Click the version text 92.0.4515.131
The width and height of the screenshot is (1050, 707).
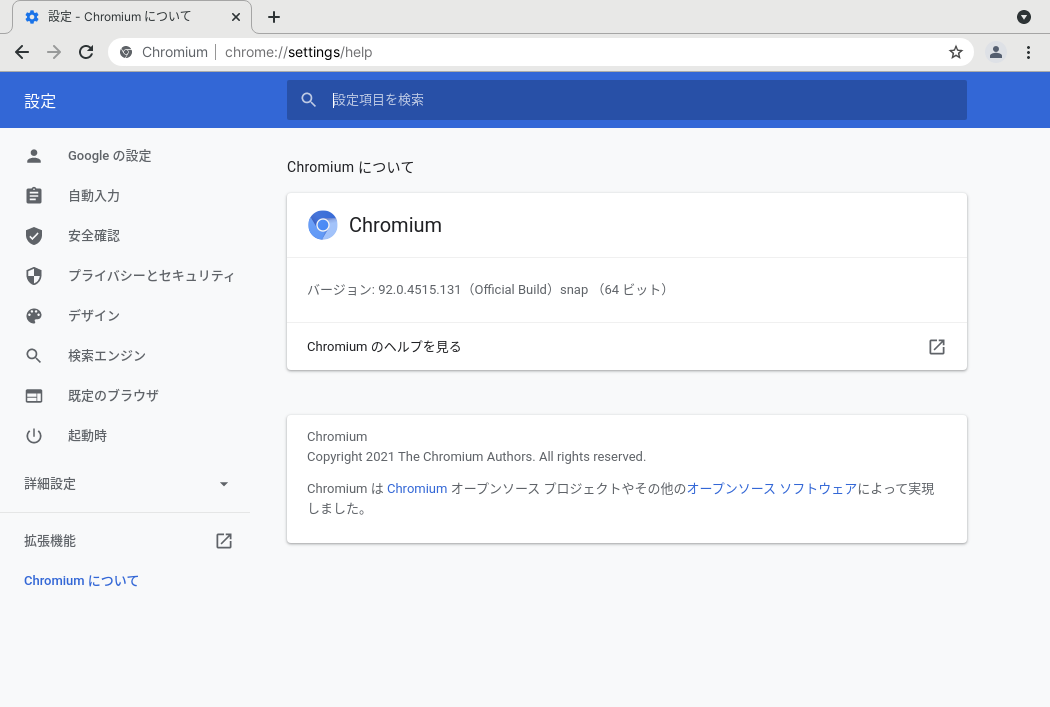click(419, 290)
